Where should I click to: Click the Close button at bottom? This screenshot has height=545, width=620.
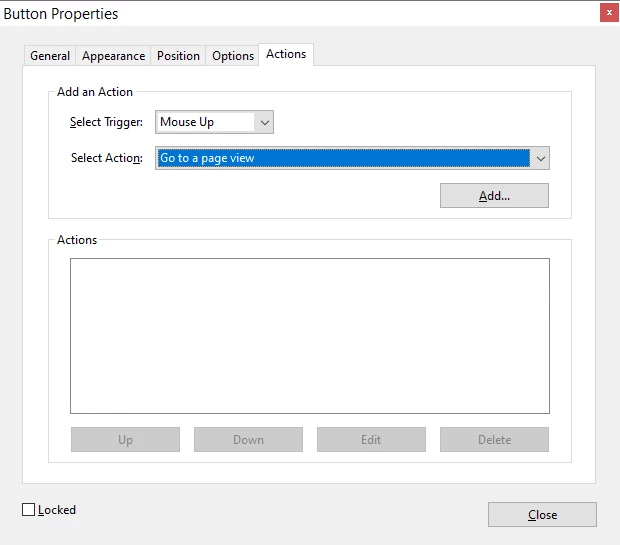(x=542, y=515)
